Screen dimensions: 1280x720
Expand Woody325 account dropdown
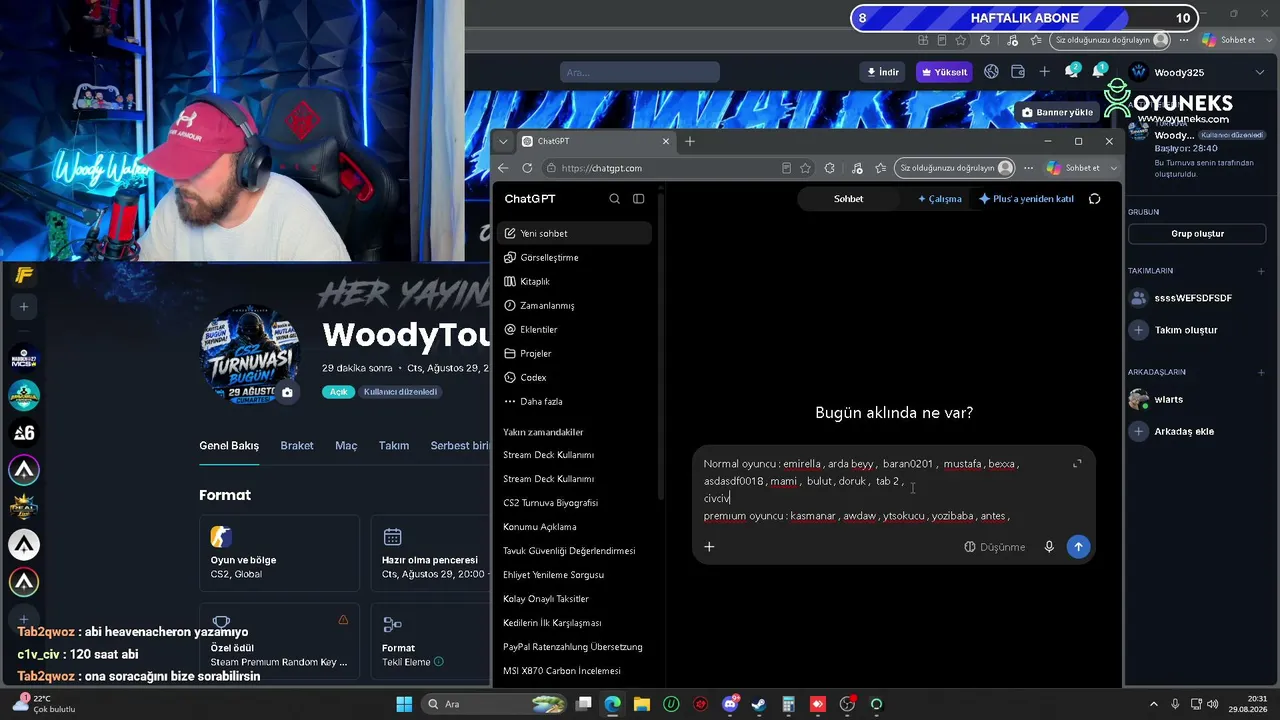pos(1261,72)
